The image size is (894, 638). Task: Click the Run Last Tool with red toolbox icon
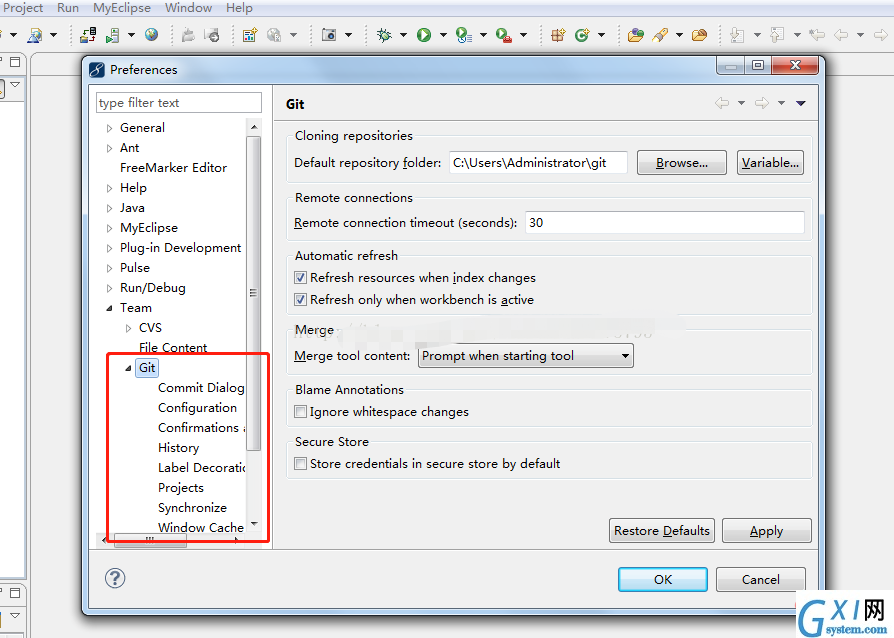(x=503, y=35)
